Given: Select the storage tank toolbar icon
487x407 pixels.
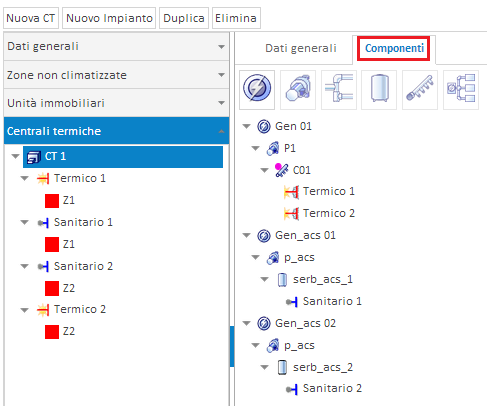Looking at the screenshot, I should click(x=379, y=89).
